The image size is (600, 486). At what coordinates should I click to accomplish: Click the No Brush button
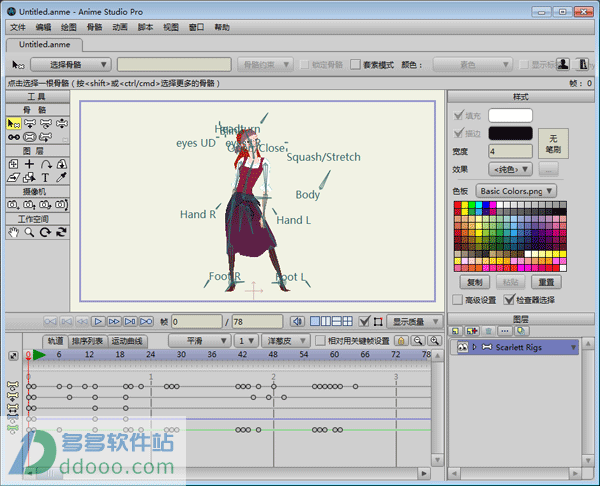point(553,143)
